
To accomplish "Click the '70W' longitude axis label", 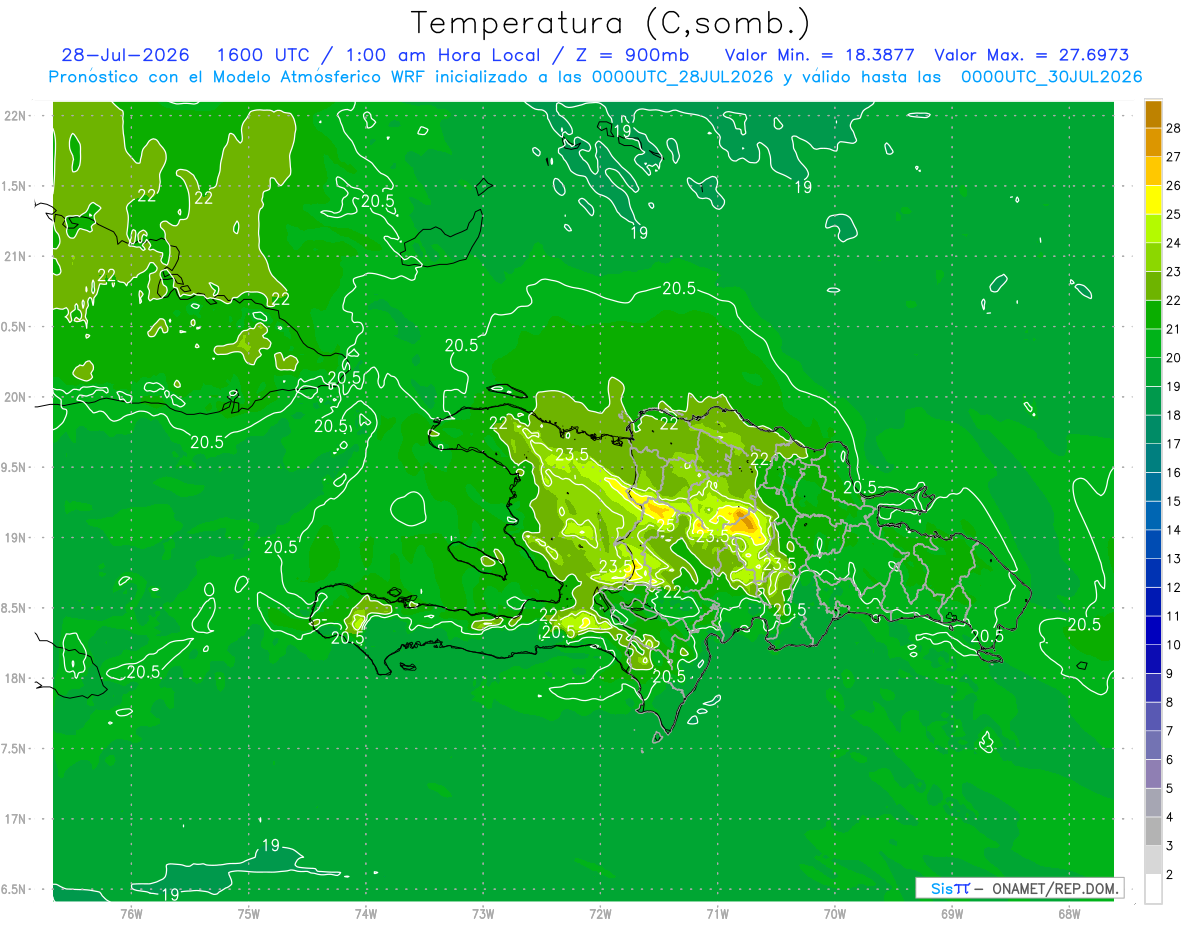I will [x=835, y=913].
